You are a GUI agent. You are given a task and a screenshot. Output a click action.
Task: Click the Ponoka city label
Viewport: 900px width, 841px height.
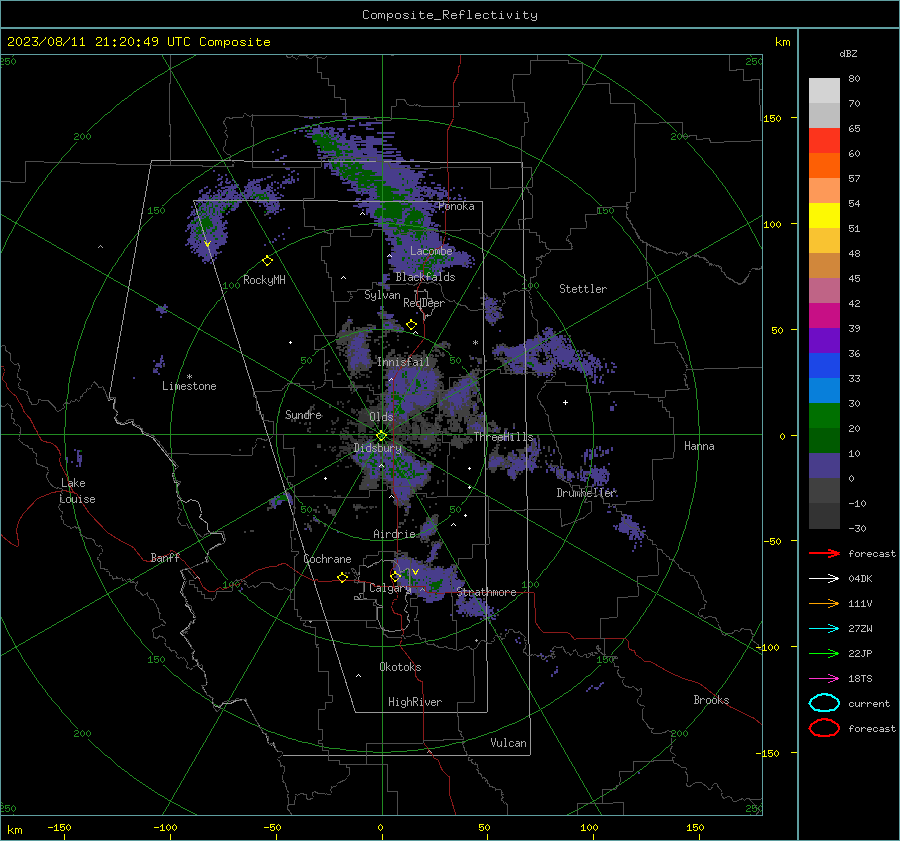point(456,207)
